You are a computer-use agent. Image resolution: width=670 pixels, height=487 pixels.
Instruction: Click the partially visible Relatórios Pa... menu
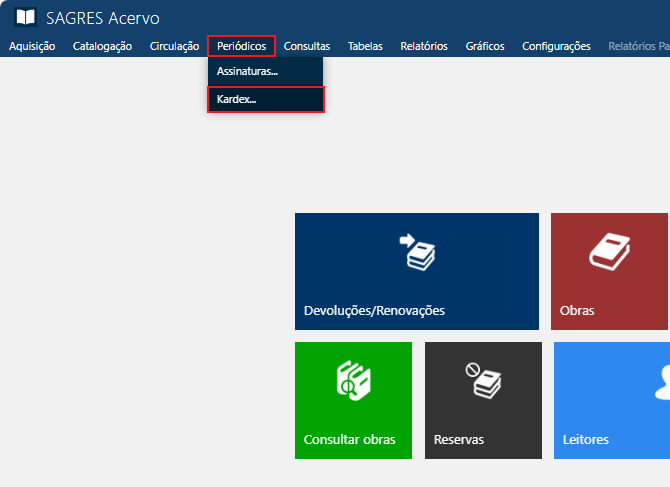click(x=638, y=46)
